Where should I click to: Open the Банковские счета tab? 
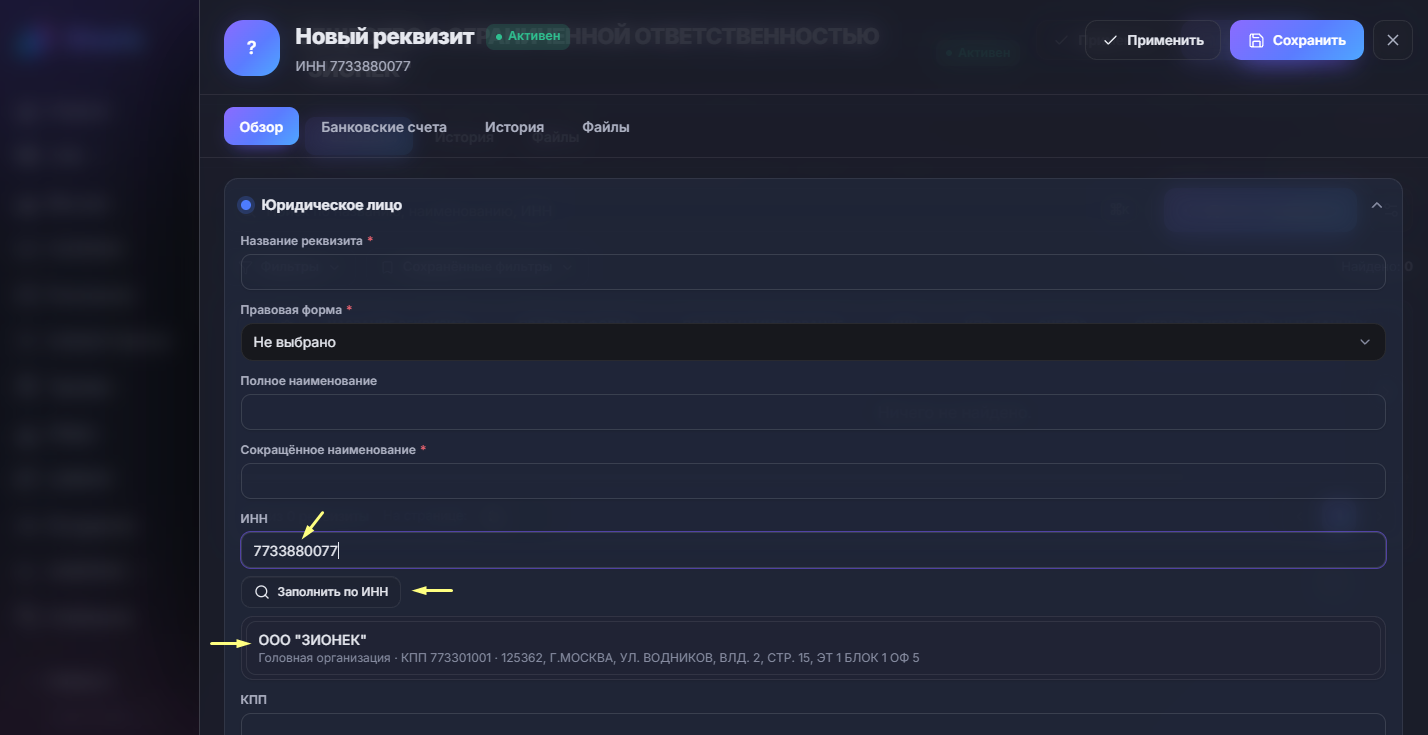coord(384,127)
